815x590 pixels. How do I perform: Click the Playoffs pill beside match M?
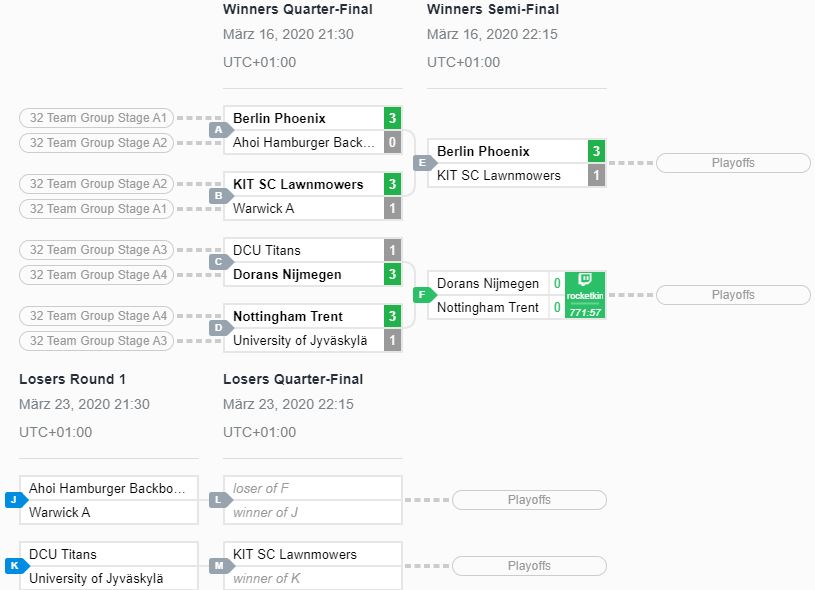(529, 566)
